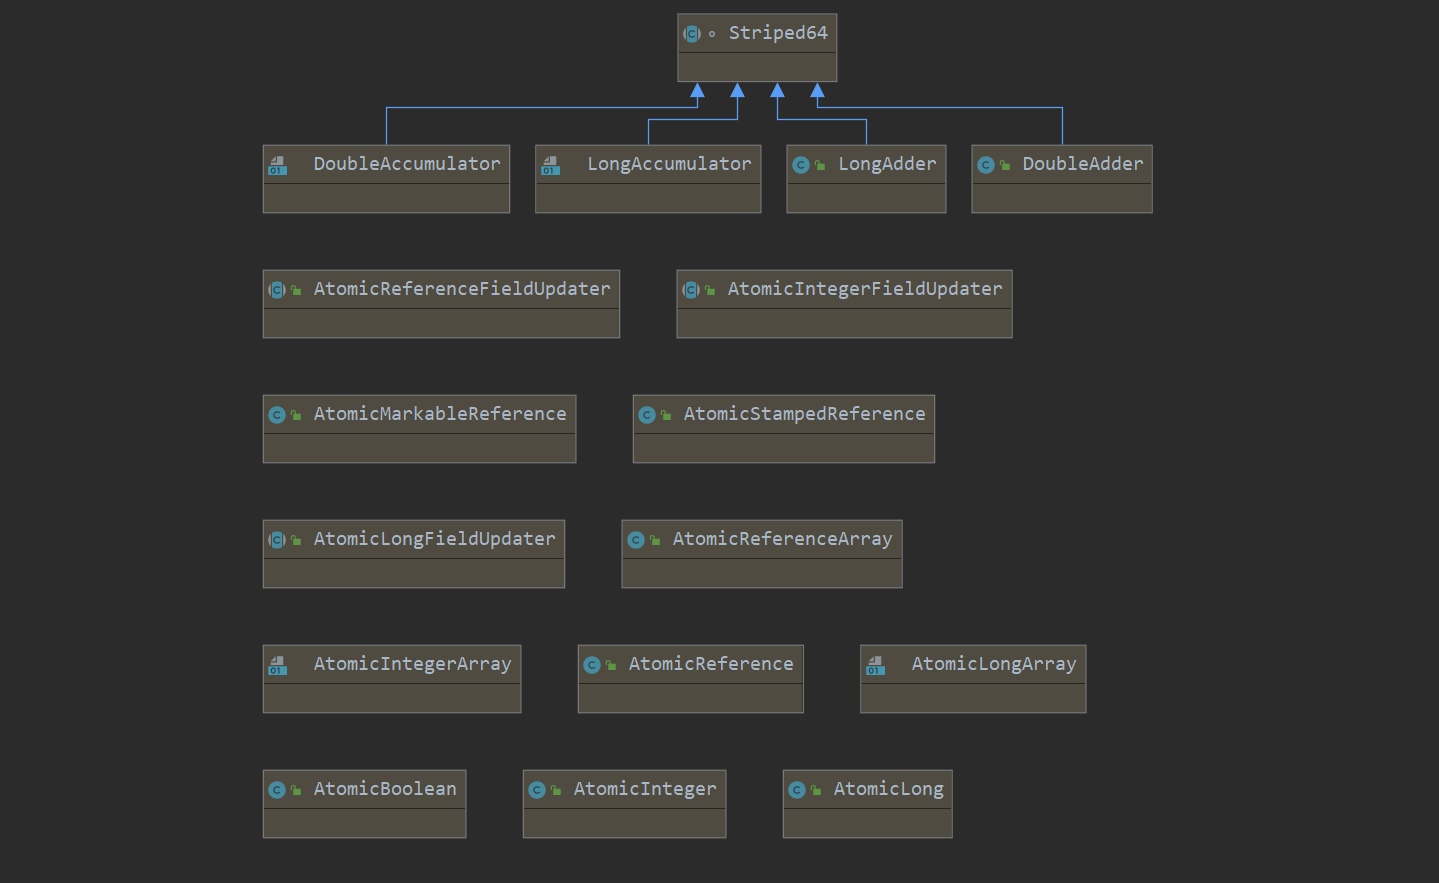The width and height of the screenshot is (1439, 883).
Task: Click the public lock icon on AtomicLong
Action: pyautogui.click(x=816, y=790)
